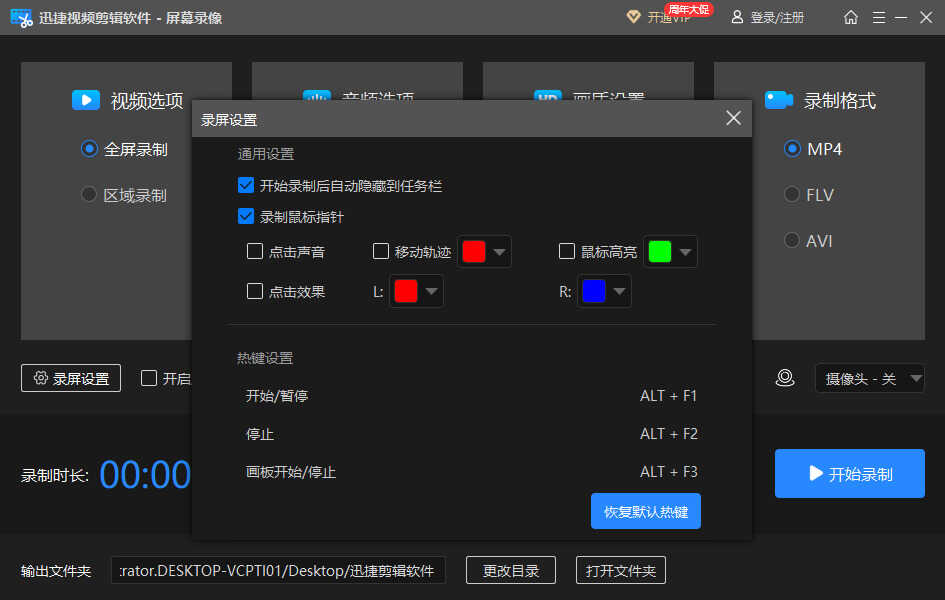
Task: Open the 摄像头 - 关 dropdown
Action: tap(869, 378)
